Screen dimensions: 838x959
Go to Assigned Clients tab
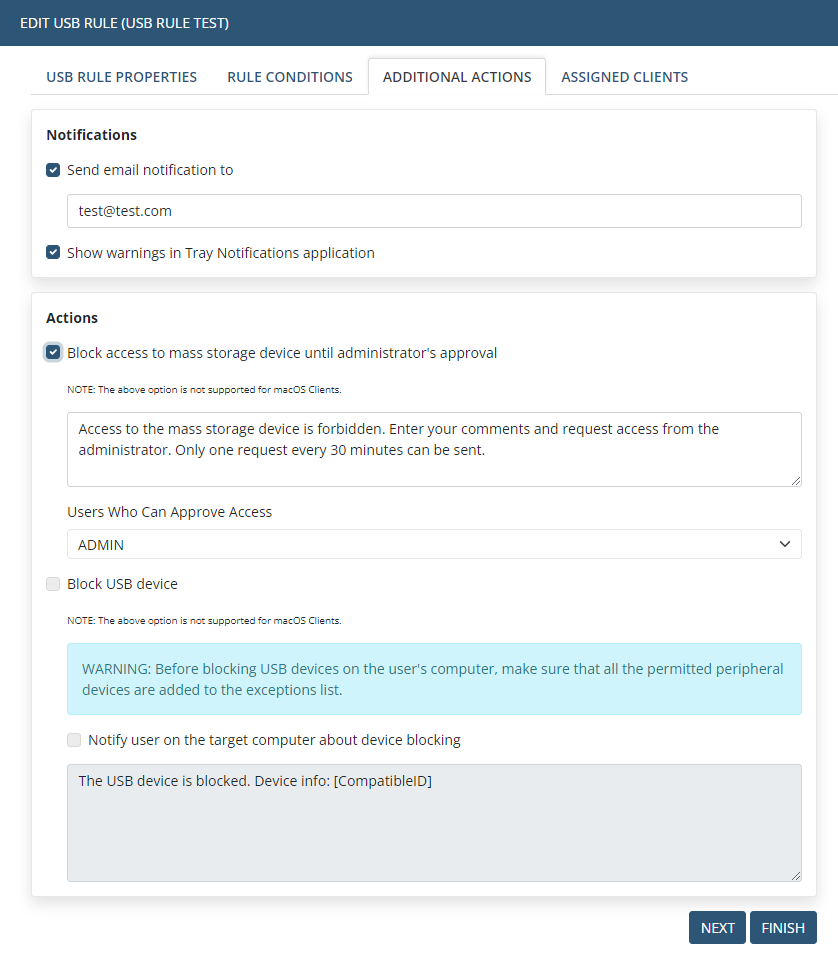pyautogui.click(x=624, y=77)
